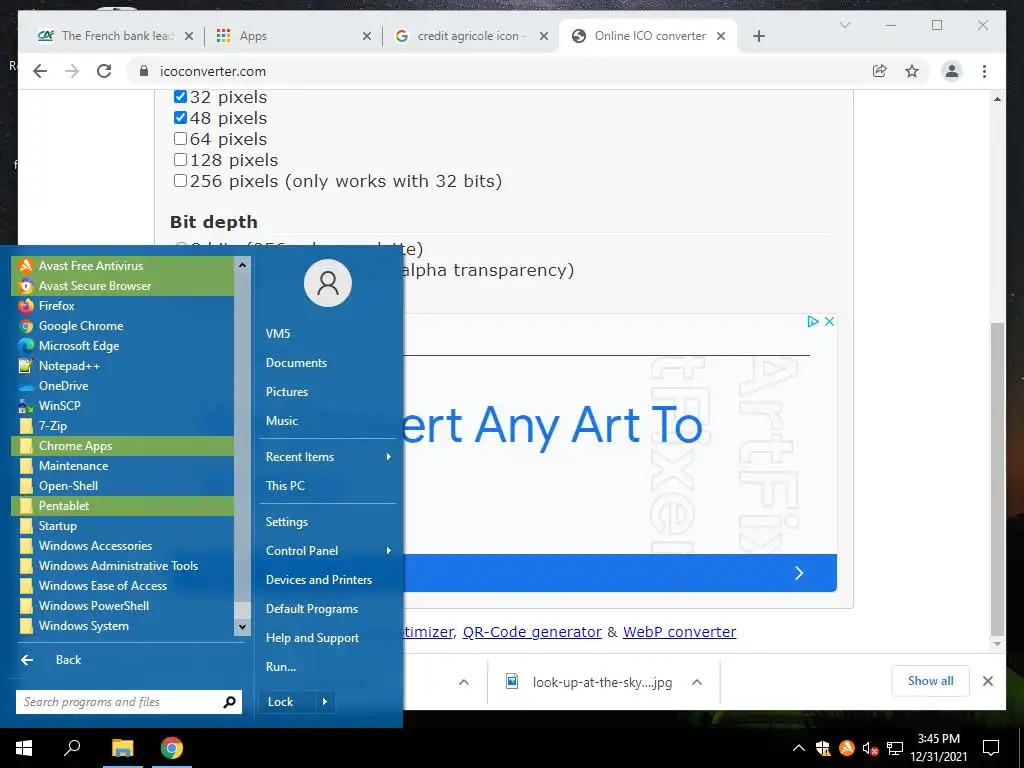Open the Pentablet folder
This screenshot has height=768, width=1024.
tap(122, 506)
